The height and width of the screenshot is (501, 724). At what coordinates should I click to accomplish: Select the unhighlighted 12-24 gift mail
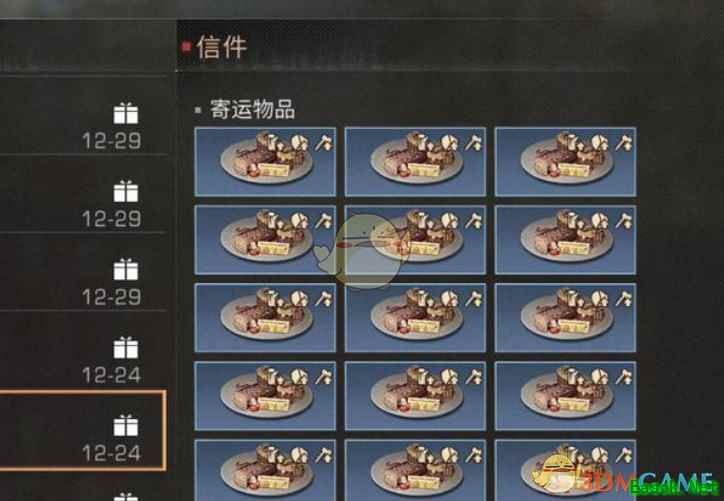[83, 350]
